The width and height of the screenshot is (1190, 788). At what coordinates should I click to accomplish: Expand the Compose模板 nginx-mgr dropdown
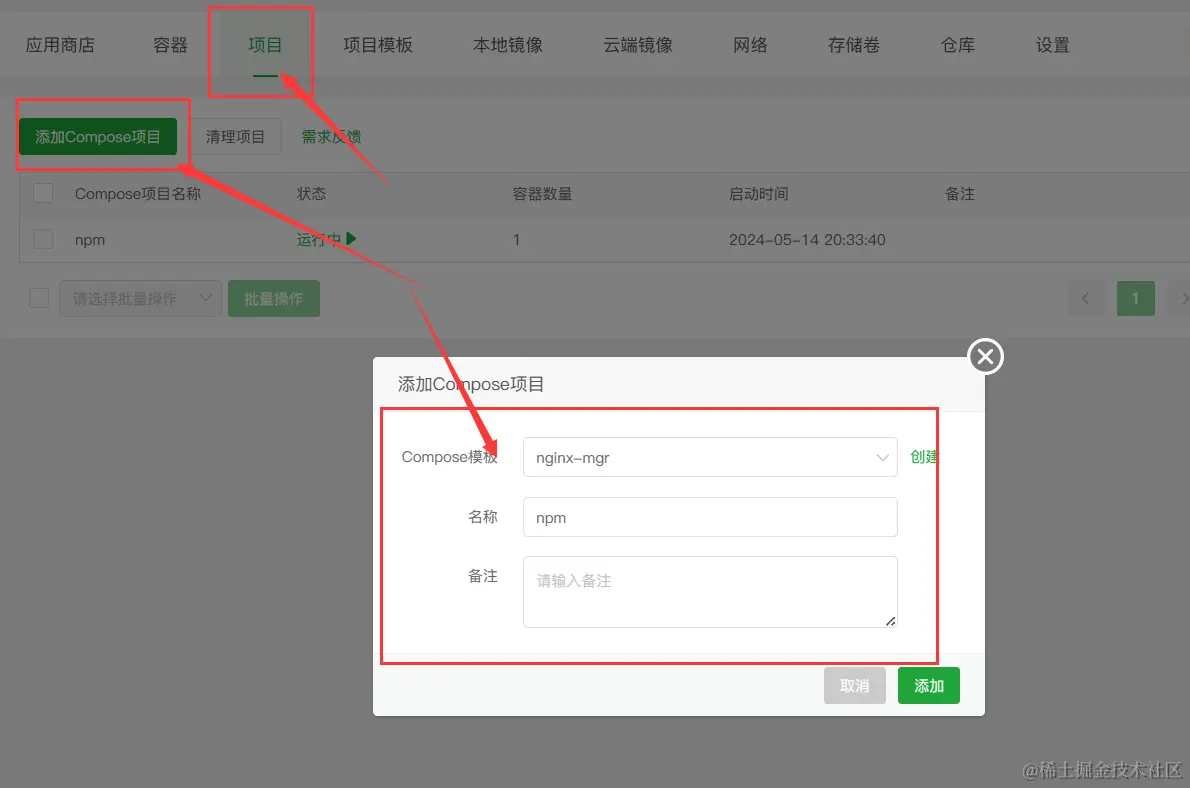pos(710,457)
